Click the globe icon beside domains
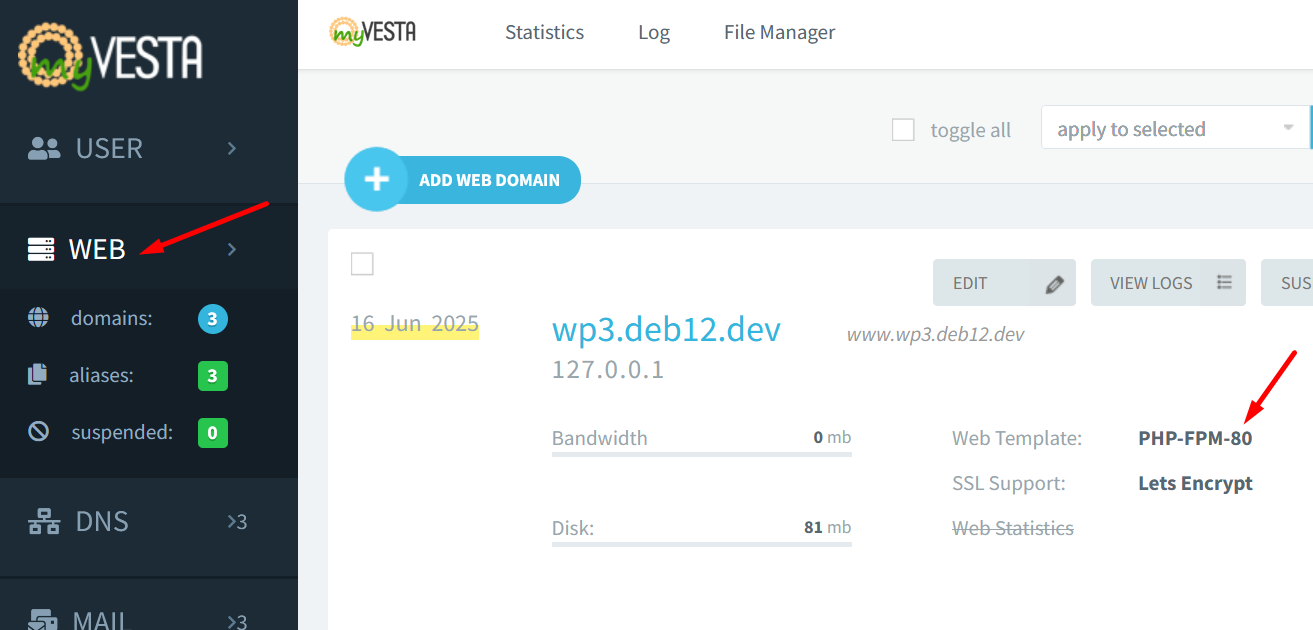 pos(38,318)
